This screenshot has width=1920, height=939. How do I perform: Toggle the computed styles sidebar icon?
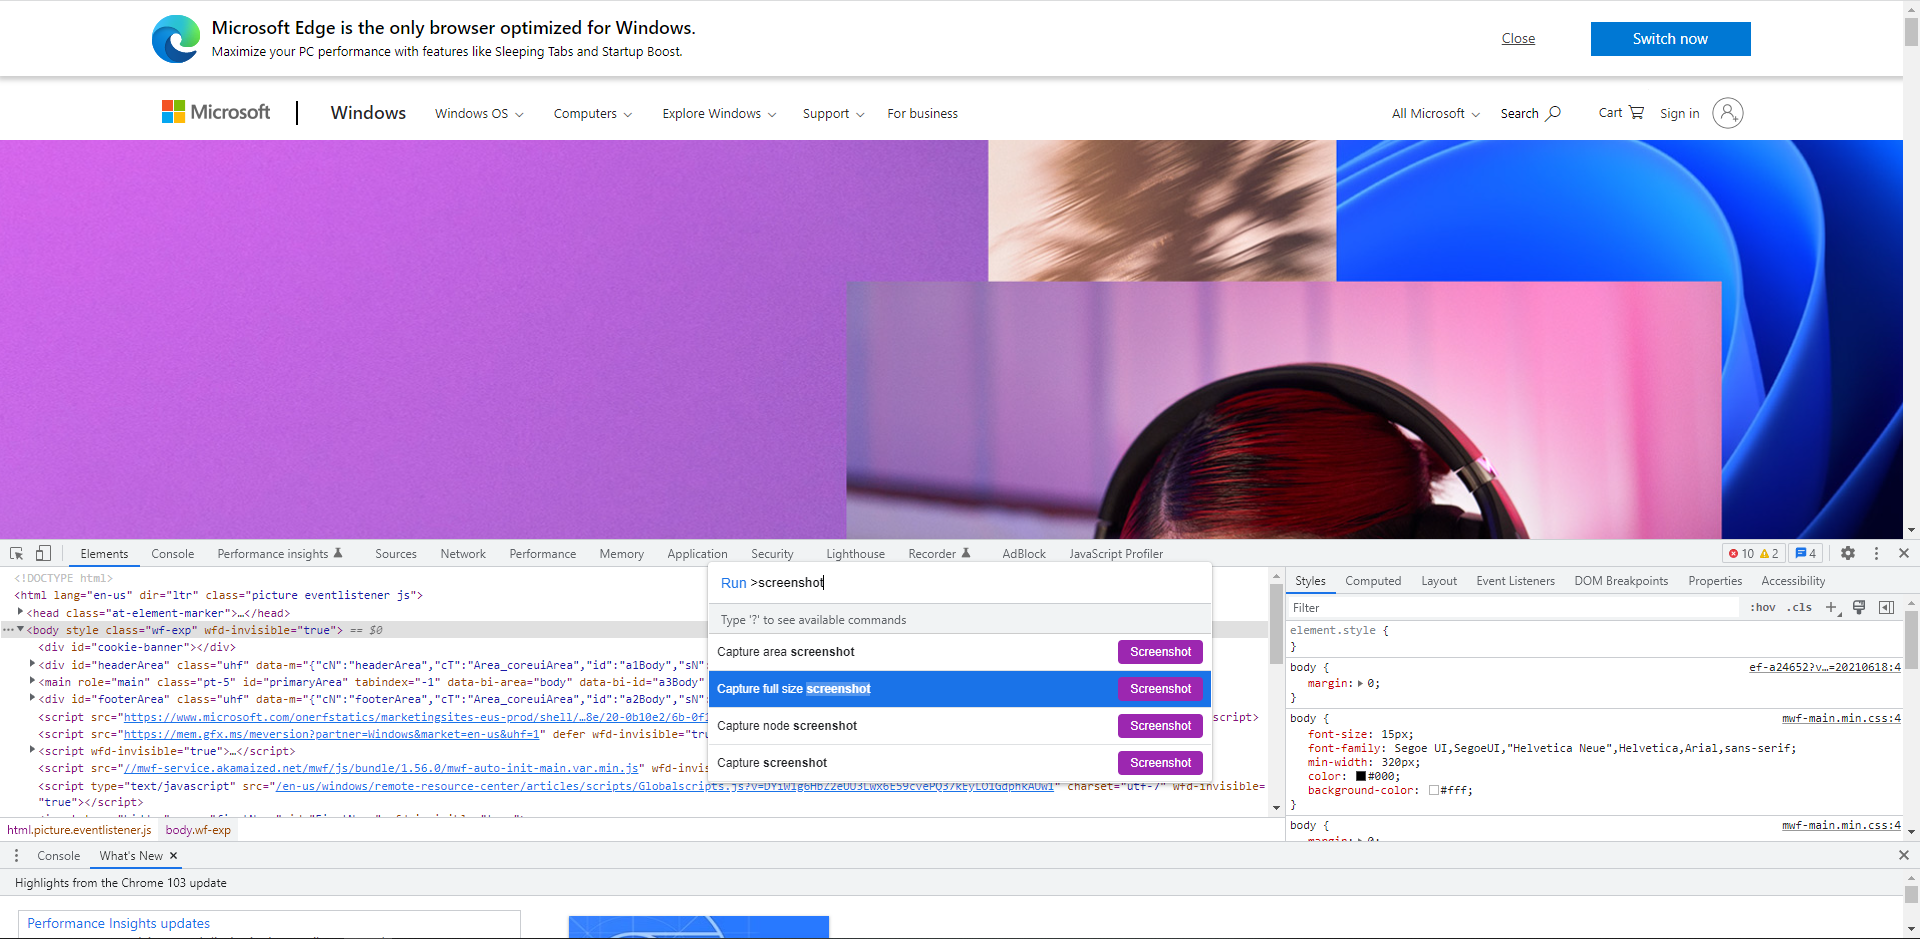click(x=1886, y=607)
